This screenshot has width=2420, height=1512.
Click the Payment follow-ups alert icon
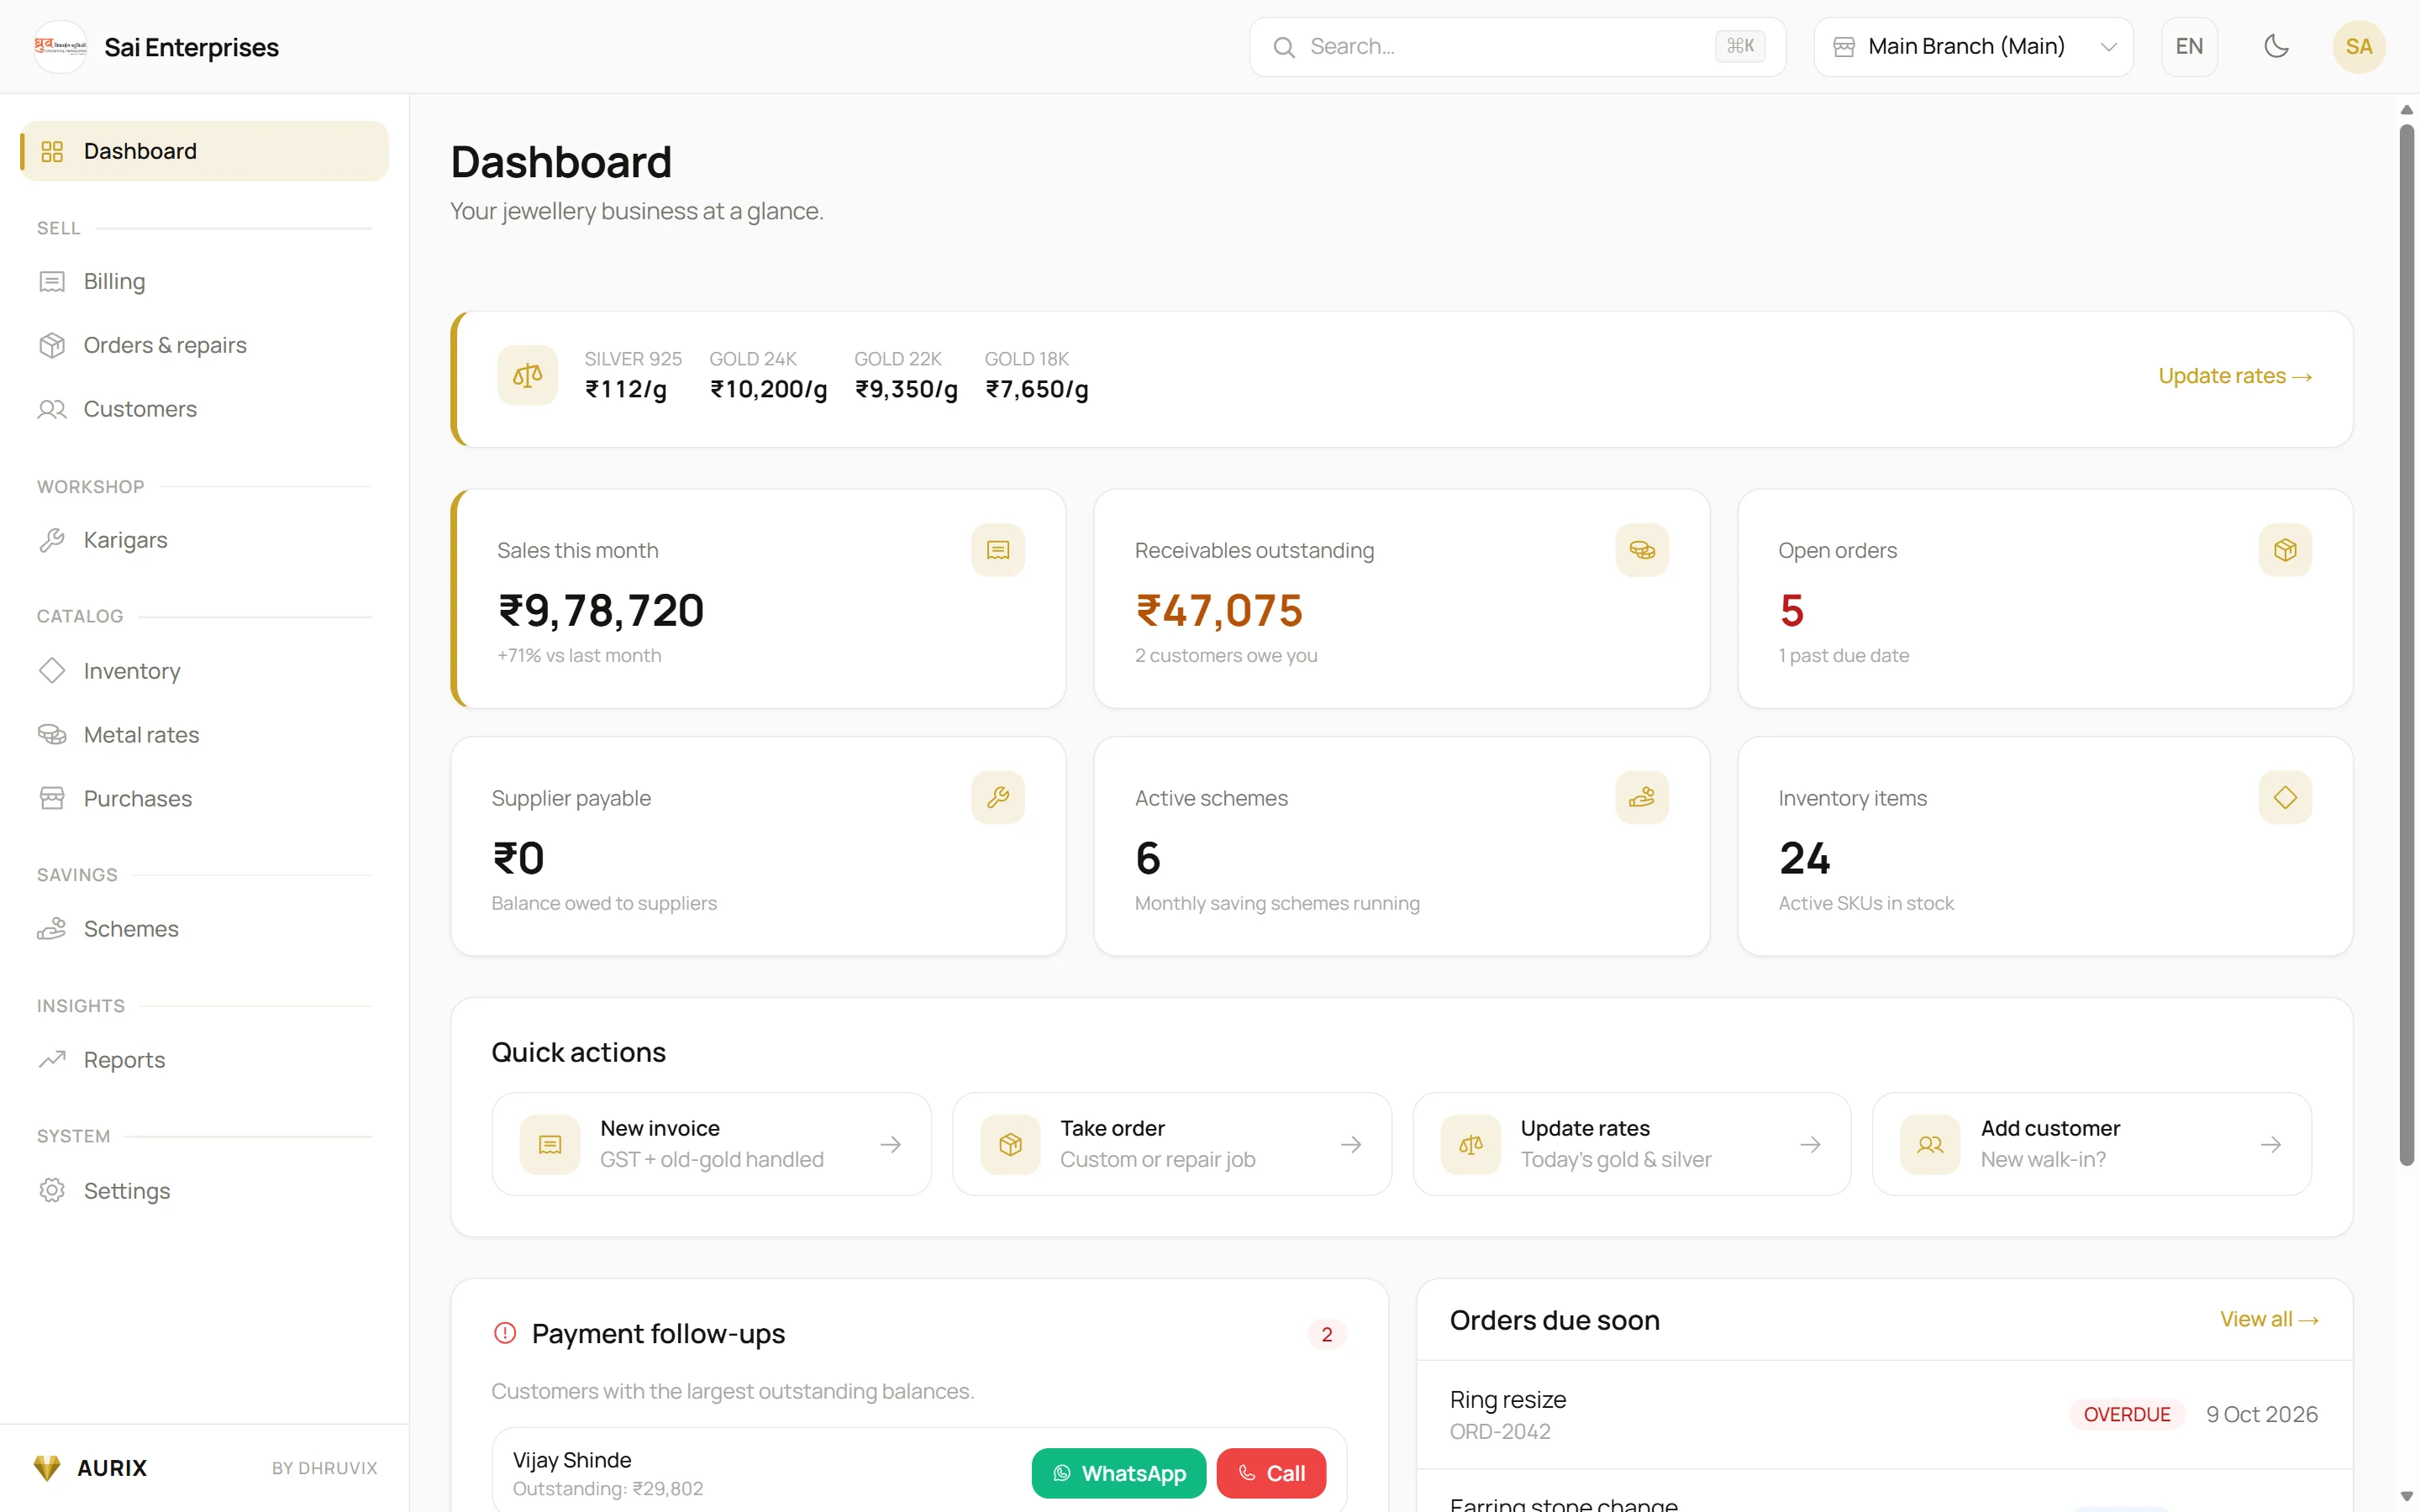(505, 1333)
